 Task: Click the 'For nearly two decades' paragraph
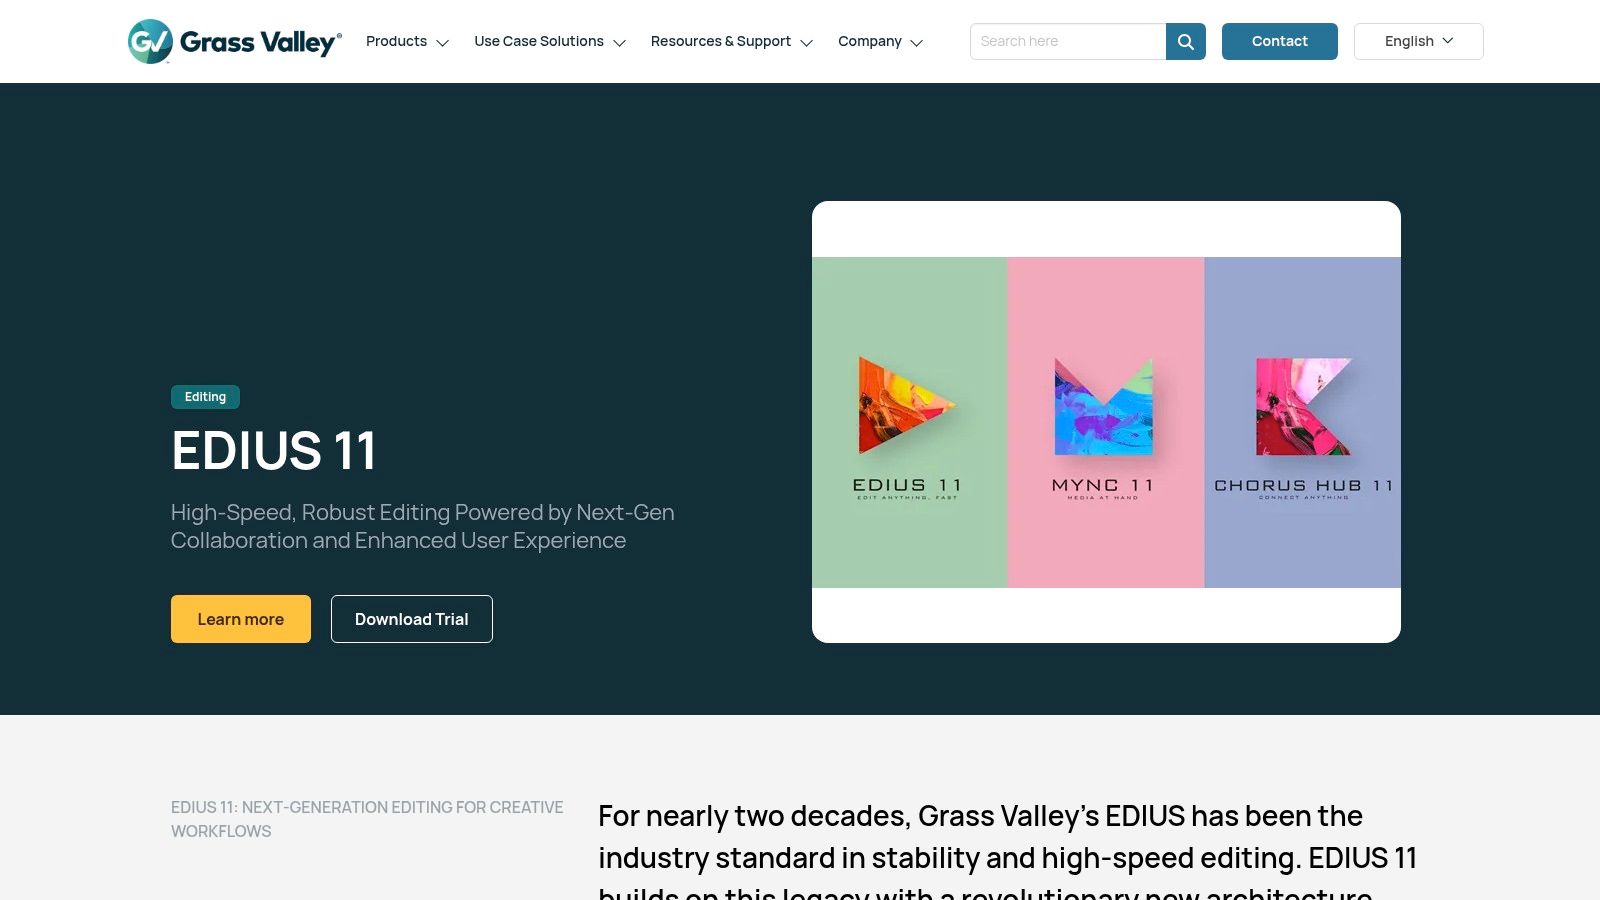[x=1008, y=850]
